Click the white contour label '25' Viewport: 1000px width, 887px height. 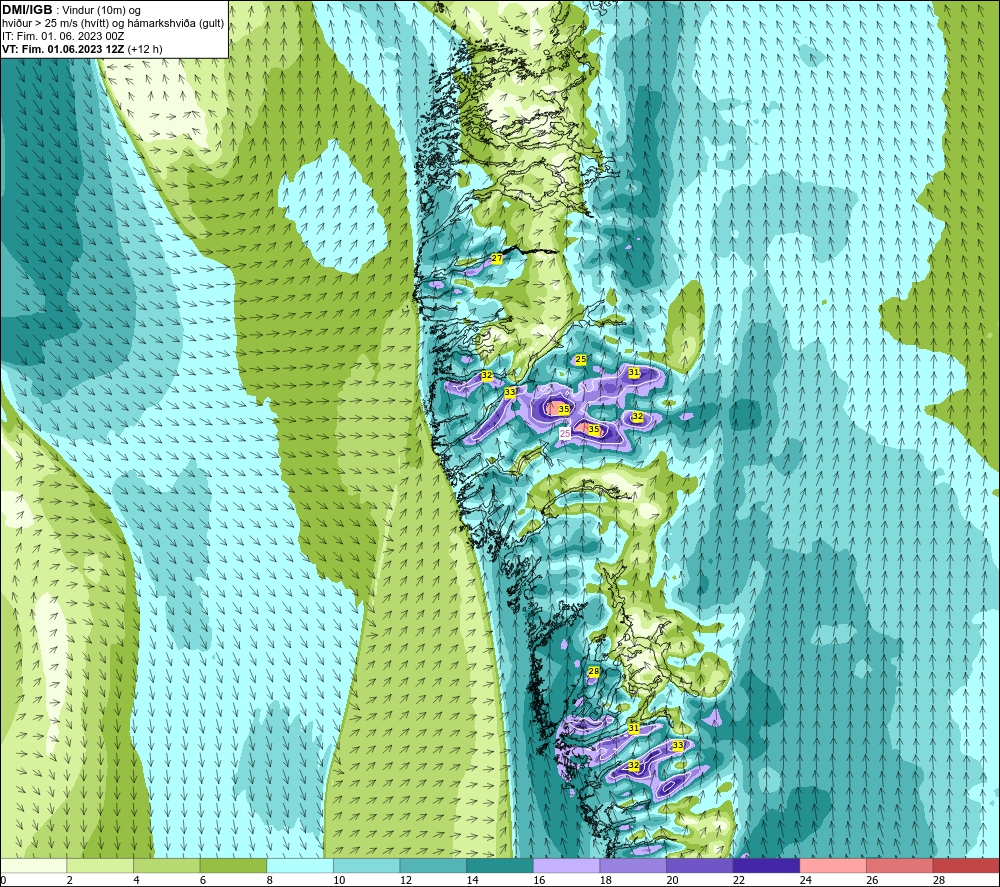coord(565,433)
